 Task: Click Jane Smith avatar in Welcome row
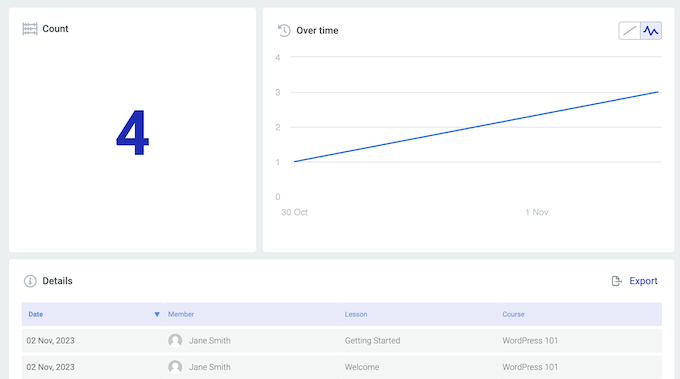pos(175,367)
